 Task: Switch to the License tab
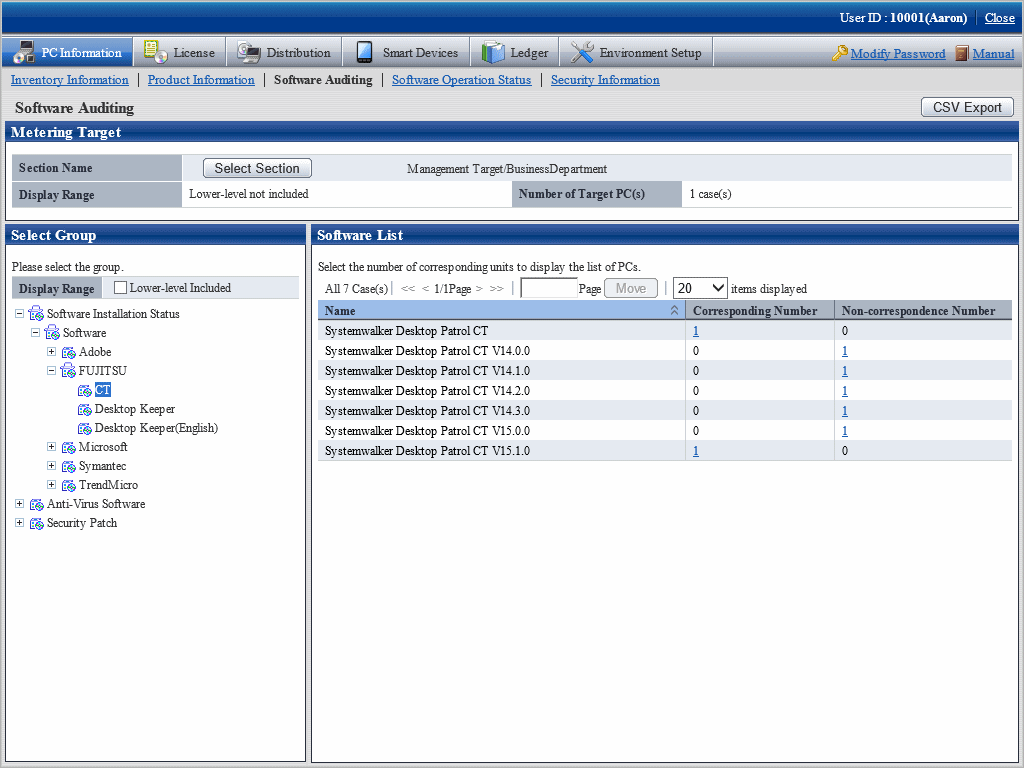coord(180,52)
